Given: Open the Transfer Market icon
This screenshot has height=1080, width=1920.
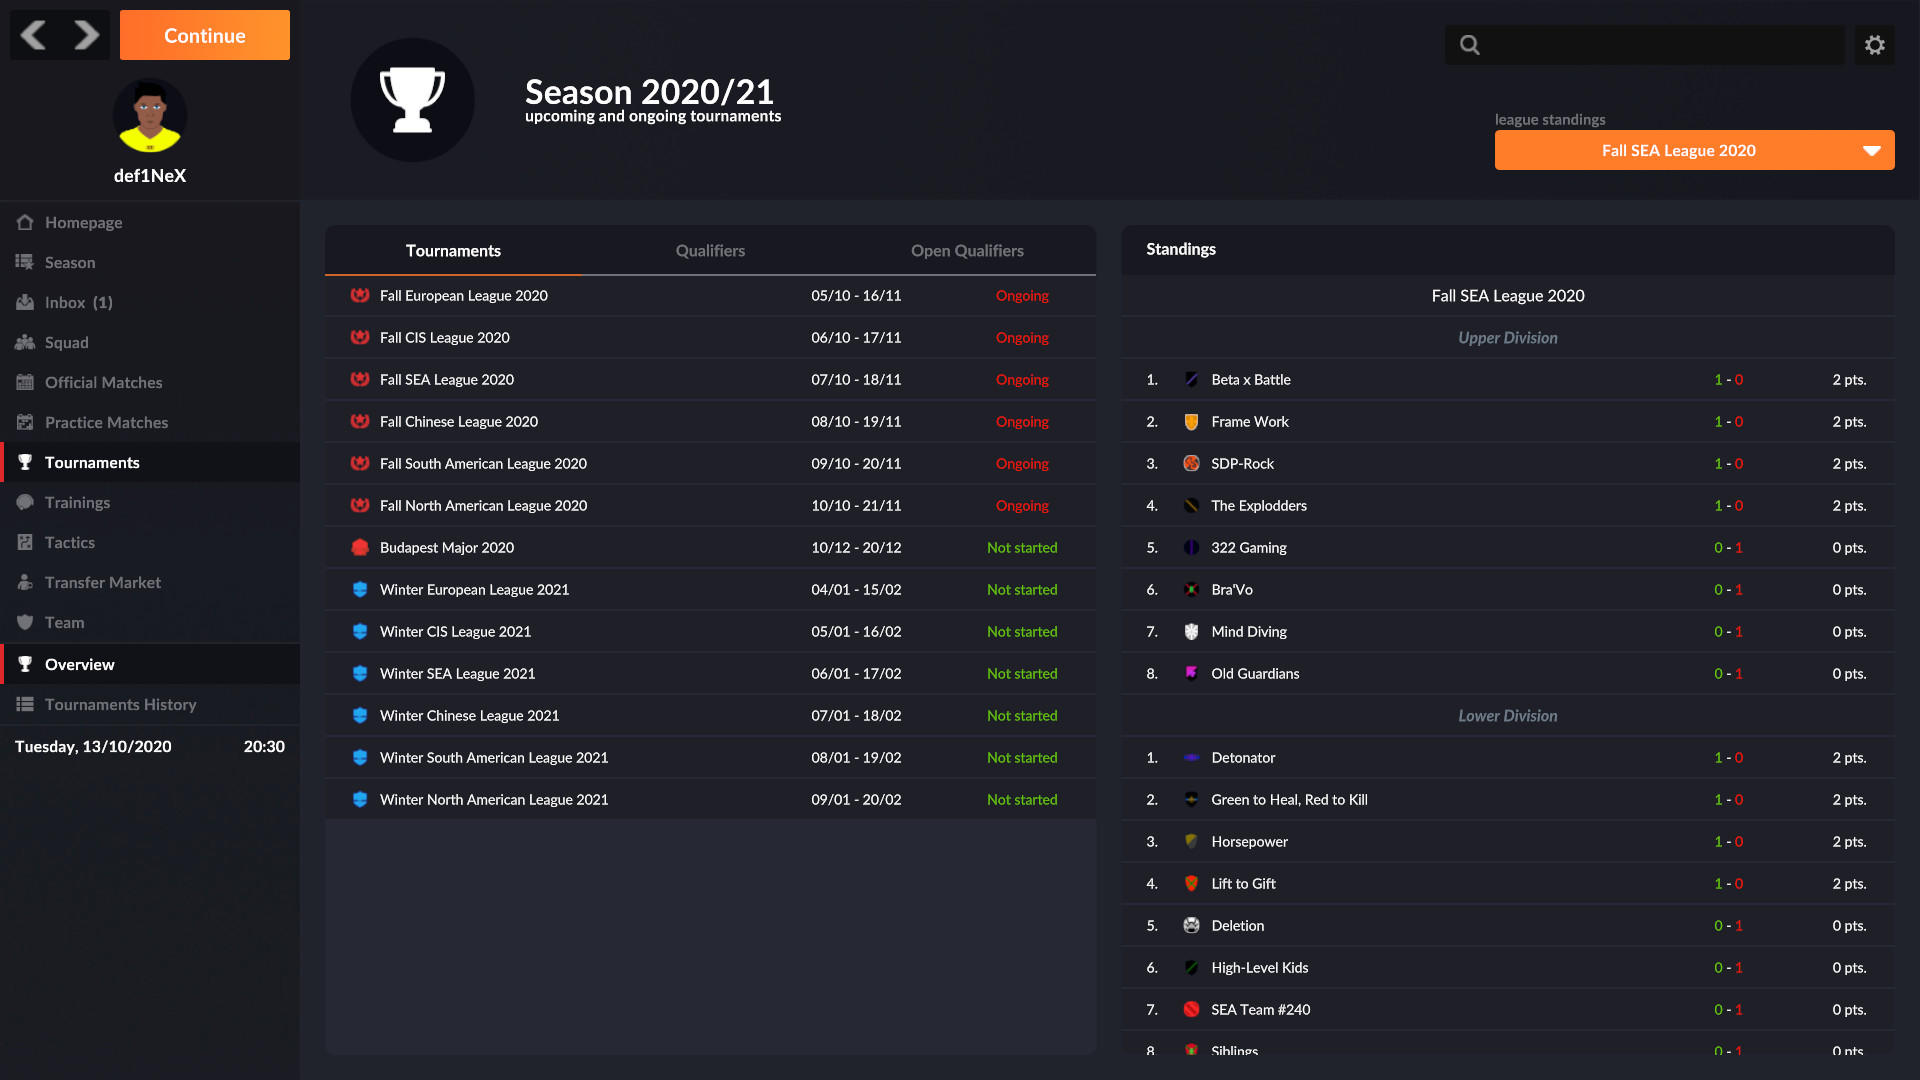Looking at the screenshot, I should pyautogui.click(x=24, y=582).
